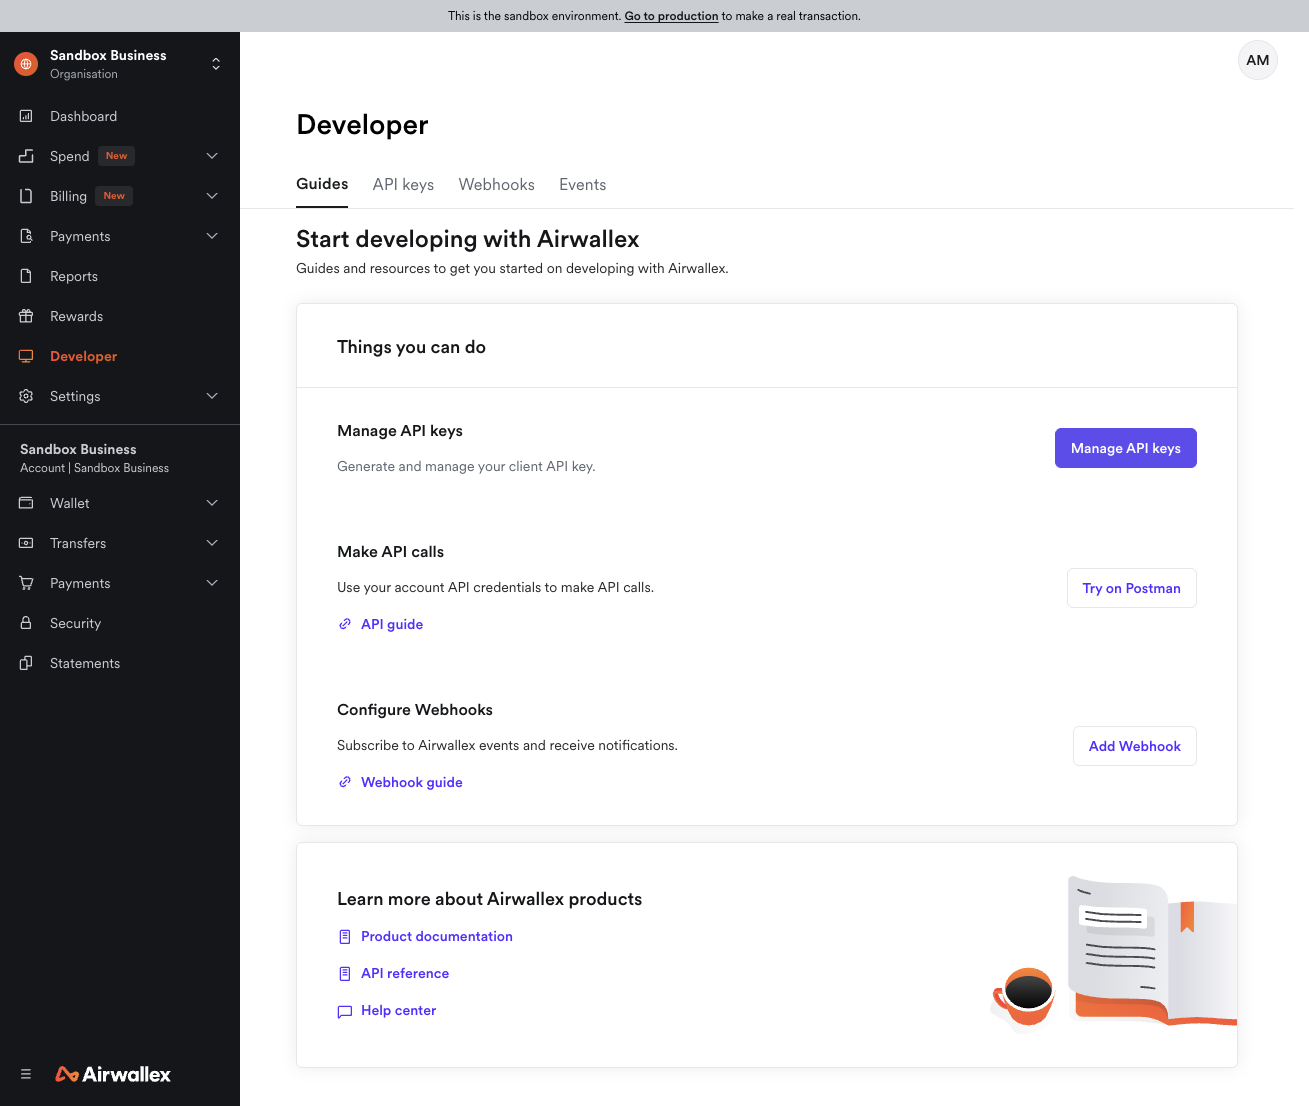This screenshot has width=1309, height=1106.
Task: Switch to the API keys tab
Action: [403, 184]
